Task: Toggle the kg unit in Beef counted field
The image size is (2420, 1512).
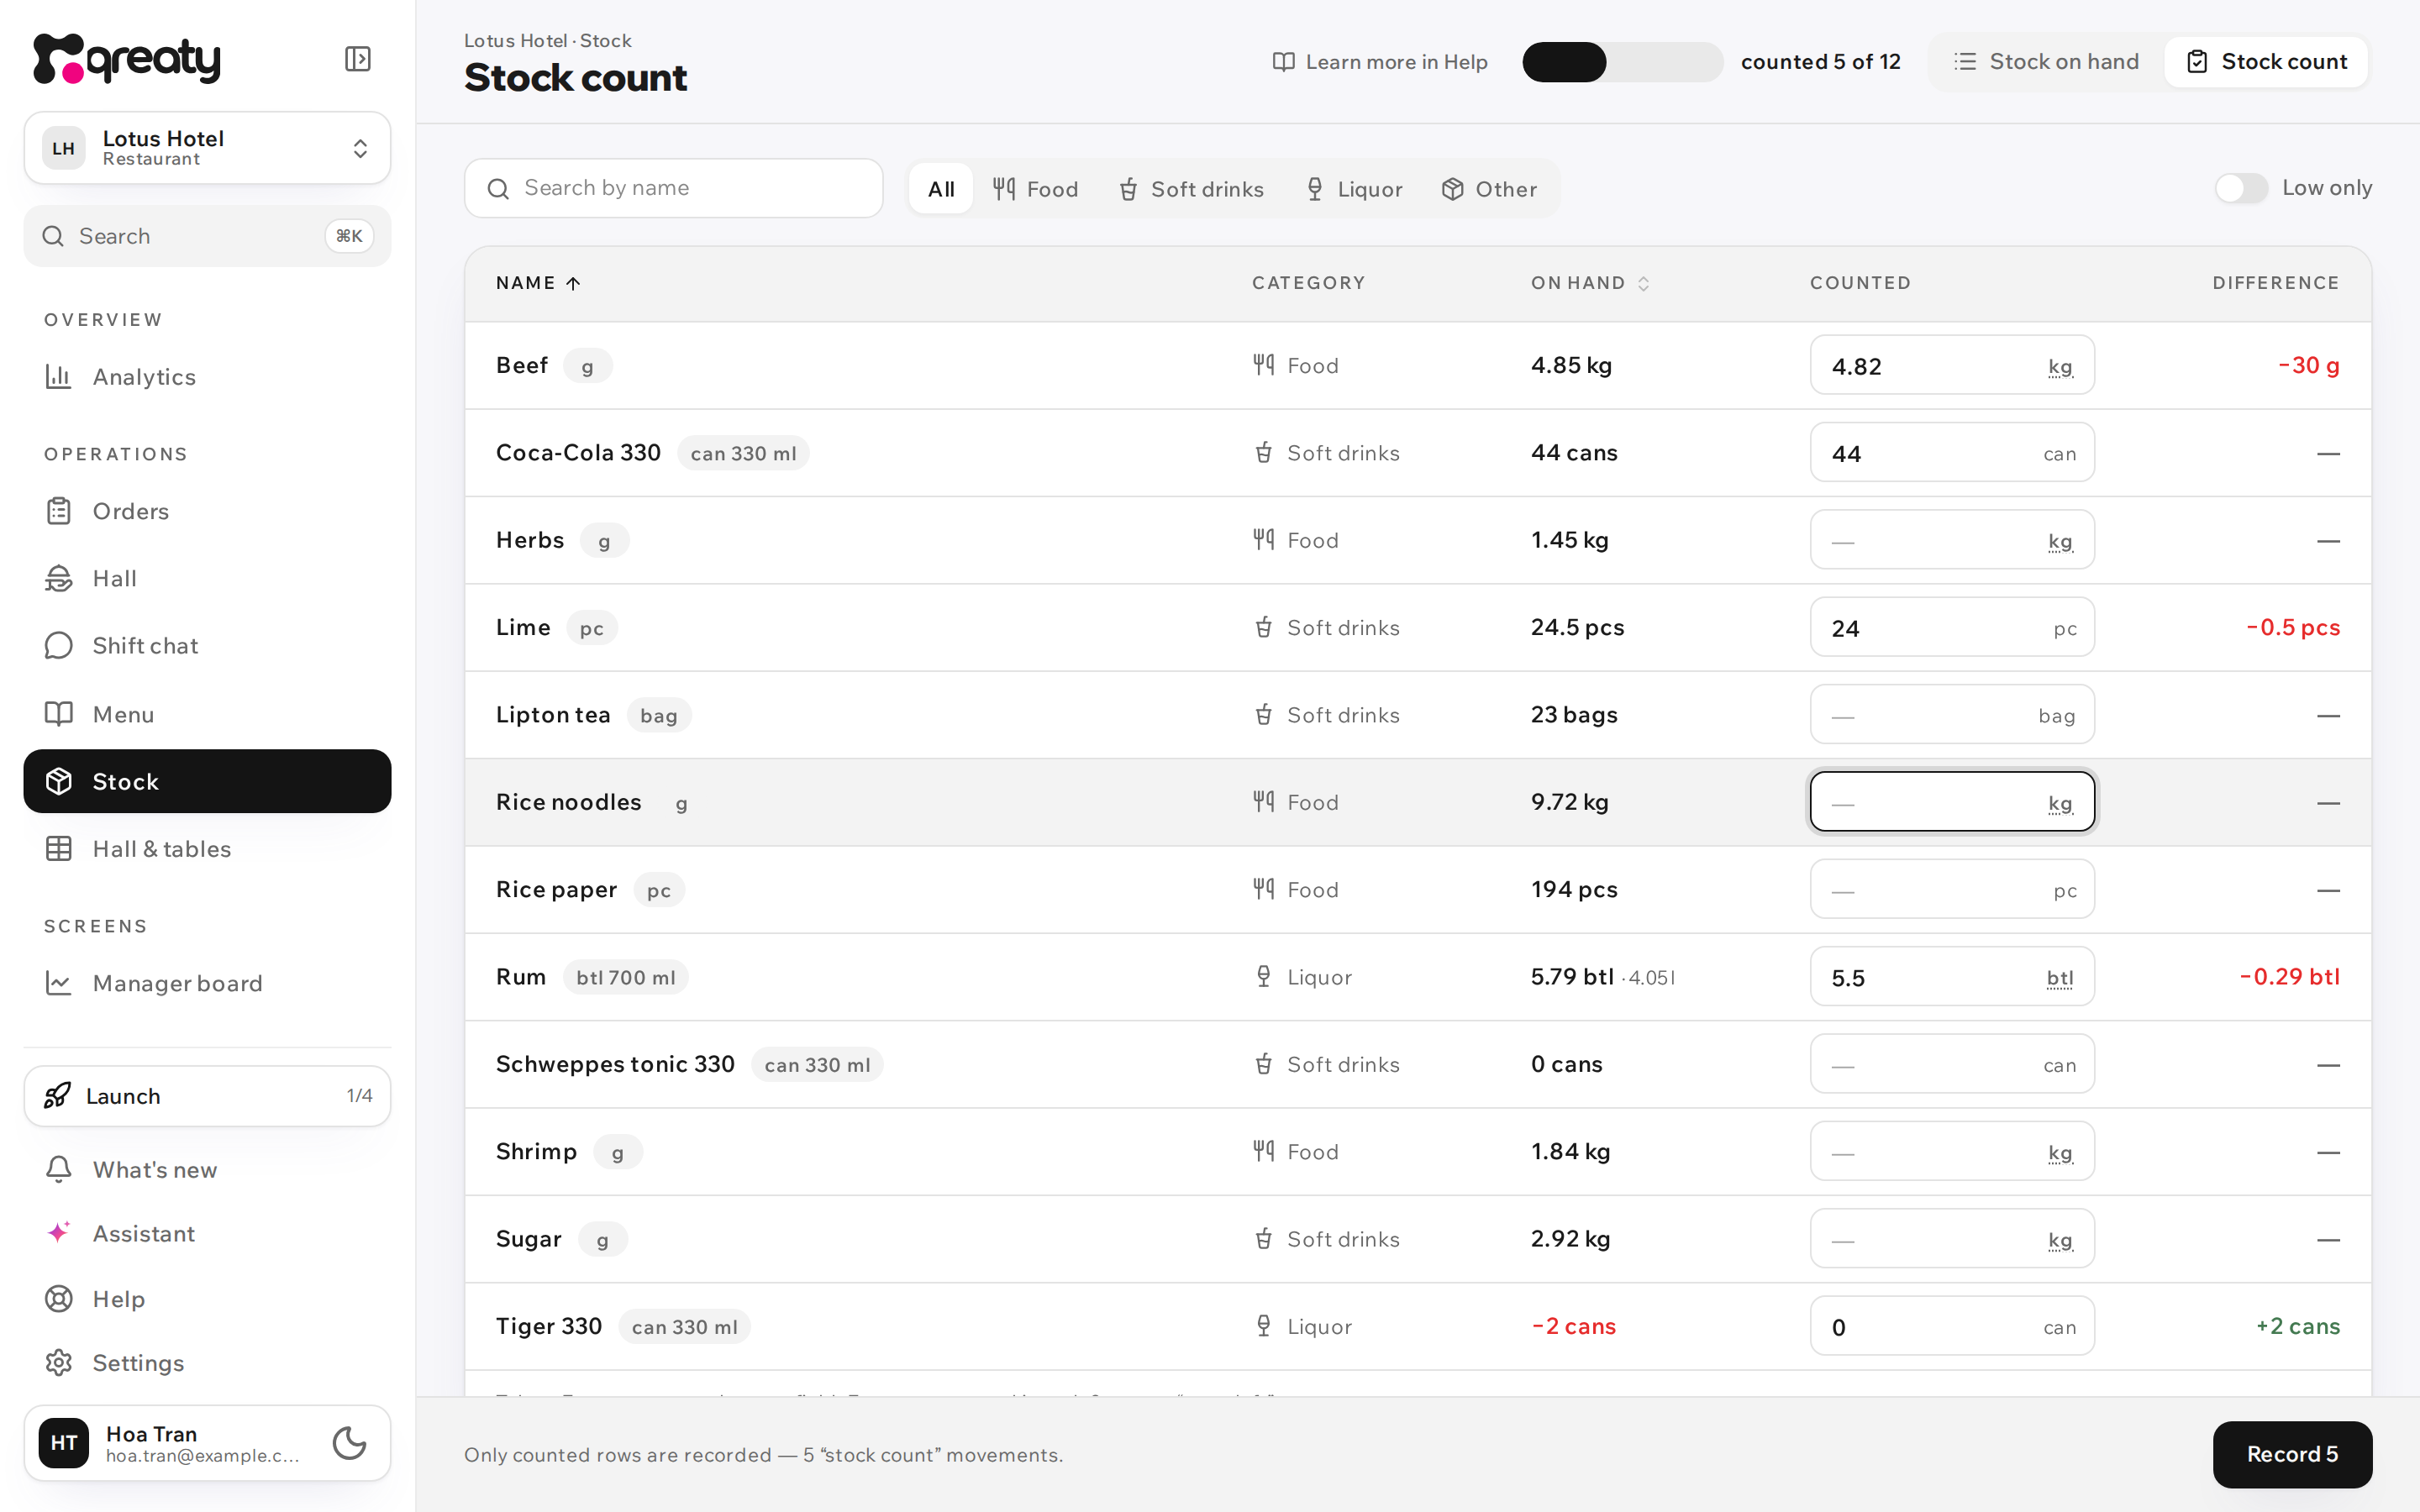Action: [2060, 367]
